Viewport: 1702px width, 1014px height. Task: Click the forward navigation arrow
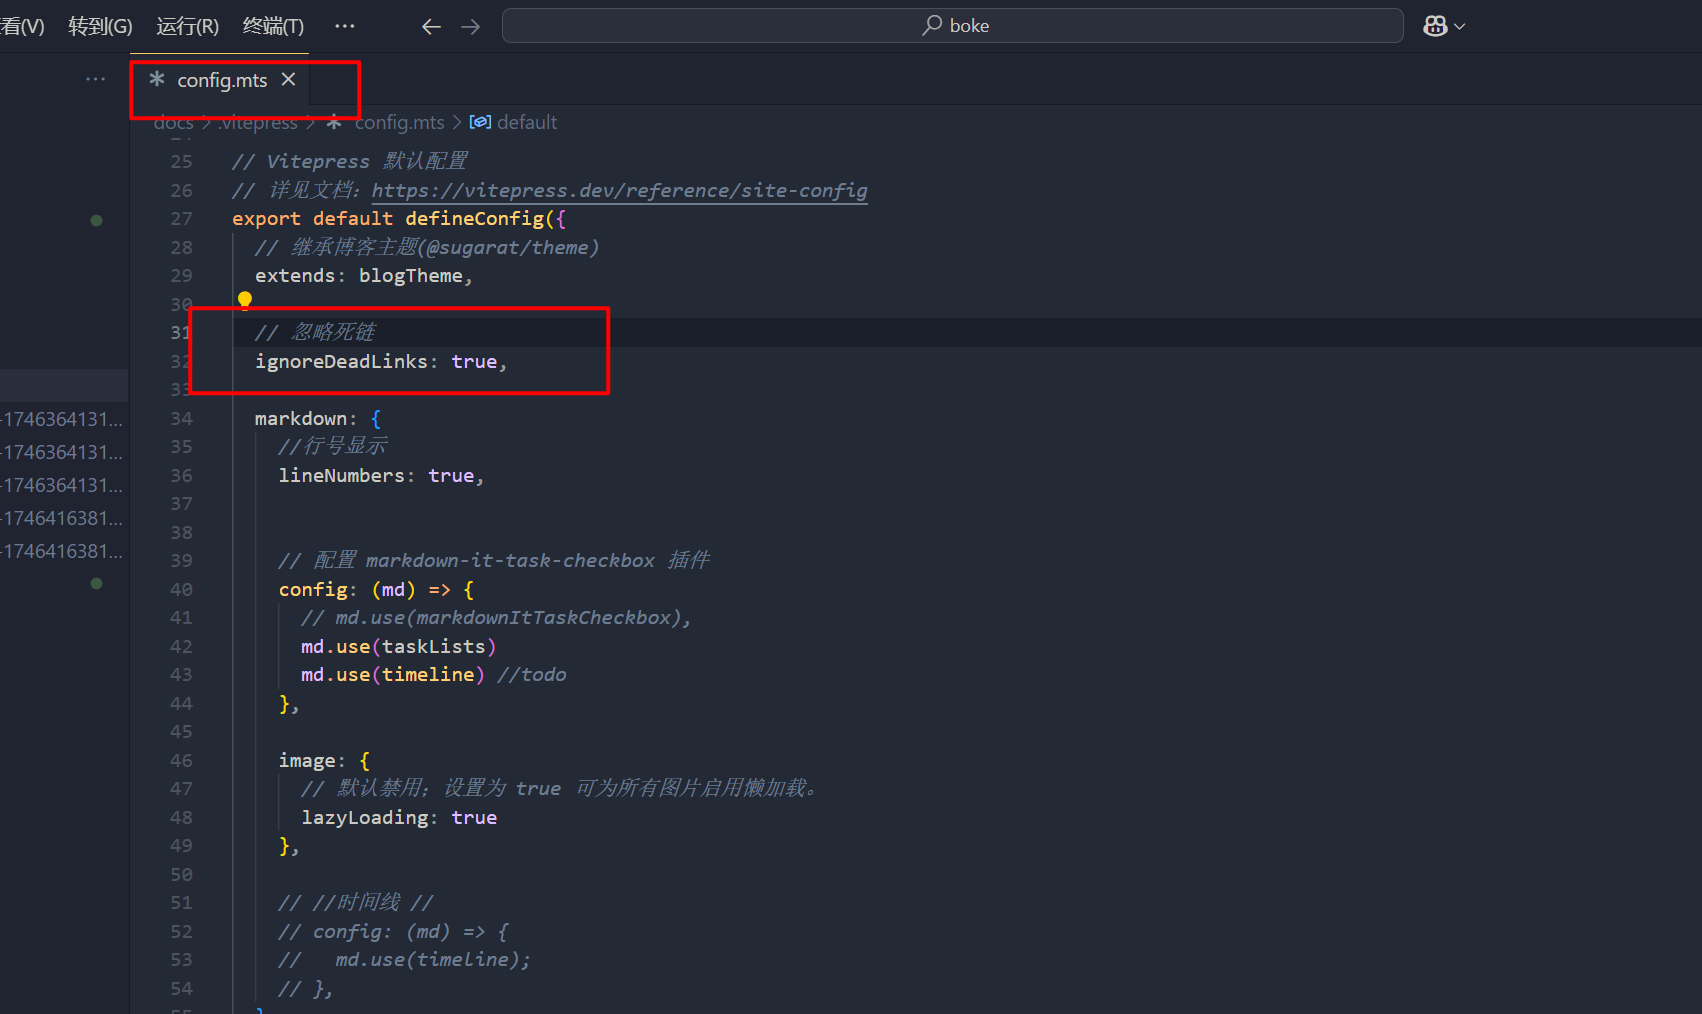pos(471,27)
